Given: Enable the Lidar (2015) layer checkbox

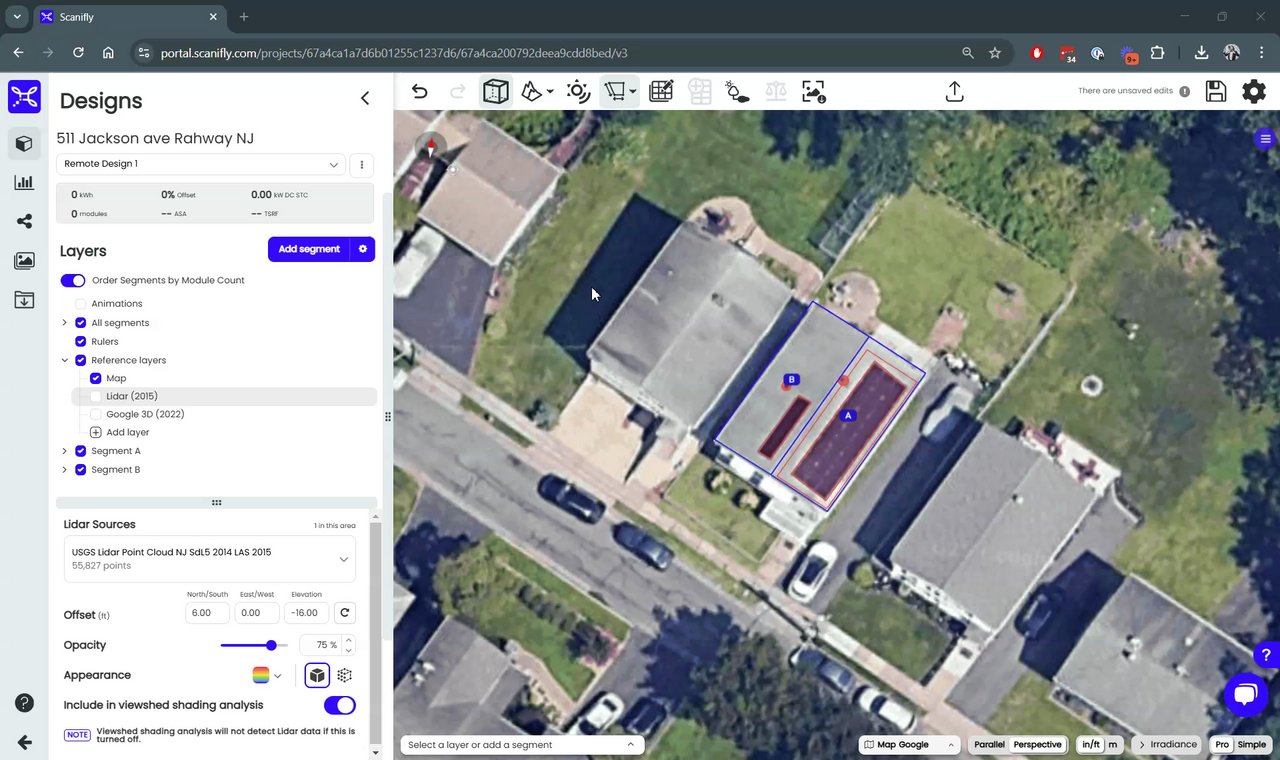Looking at the screenshot, I should tap(96, 397).
